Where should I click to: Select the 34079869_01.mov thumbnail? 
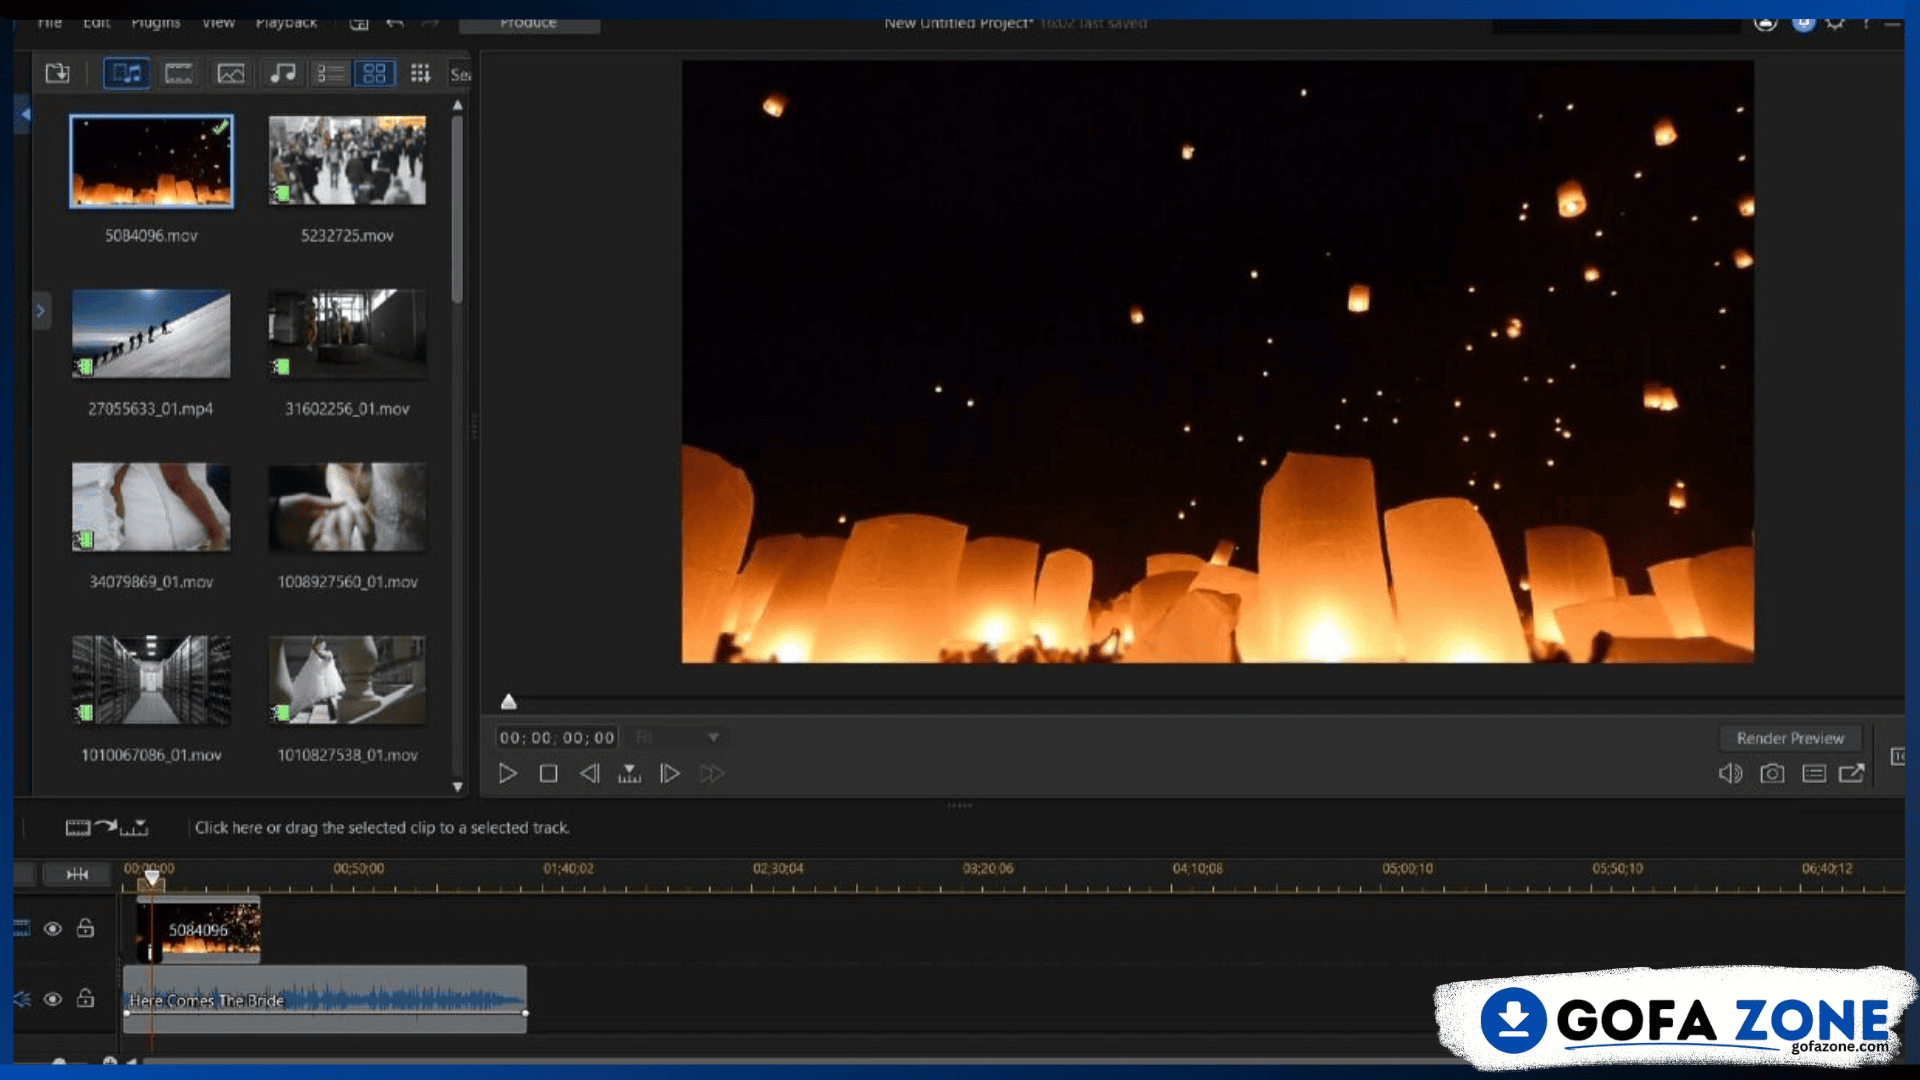click(x=151, y=507)
